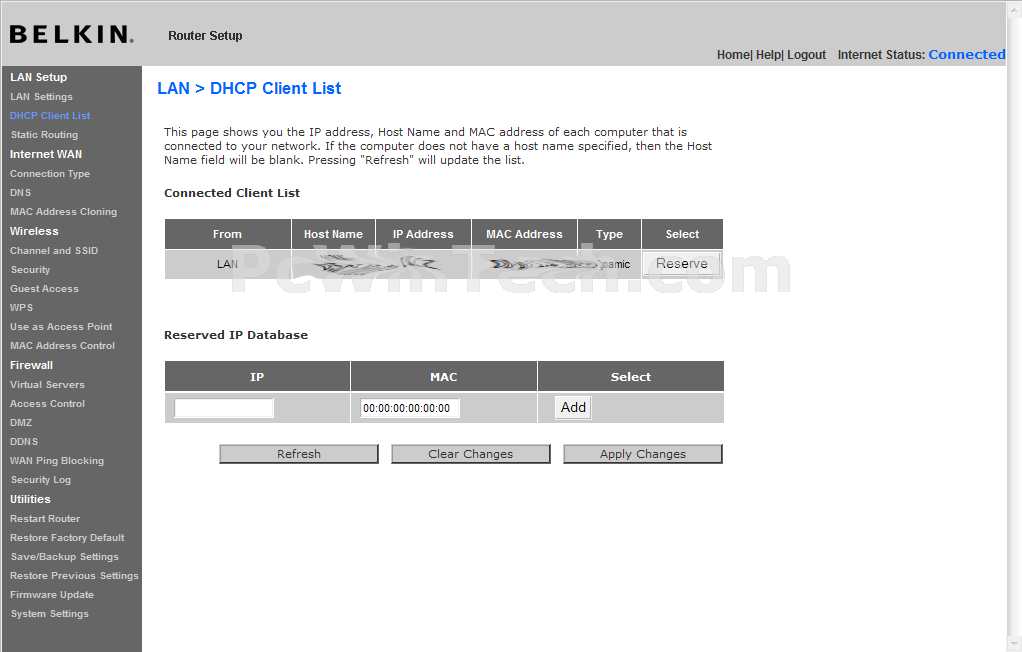Click the Wireless section heading
1022x652 pixels.
click(34, 231)
